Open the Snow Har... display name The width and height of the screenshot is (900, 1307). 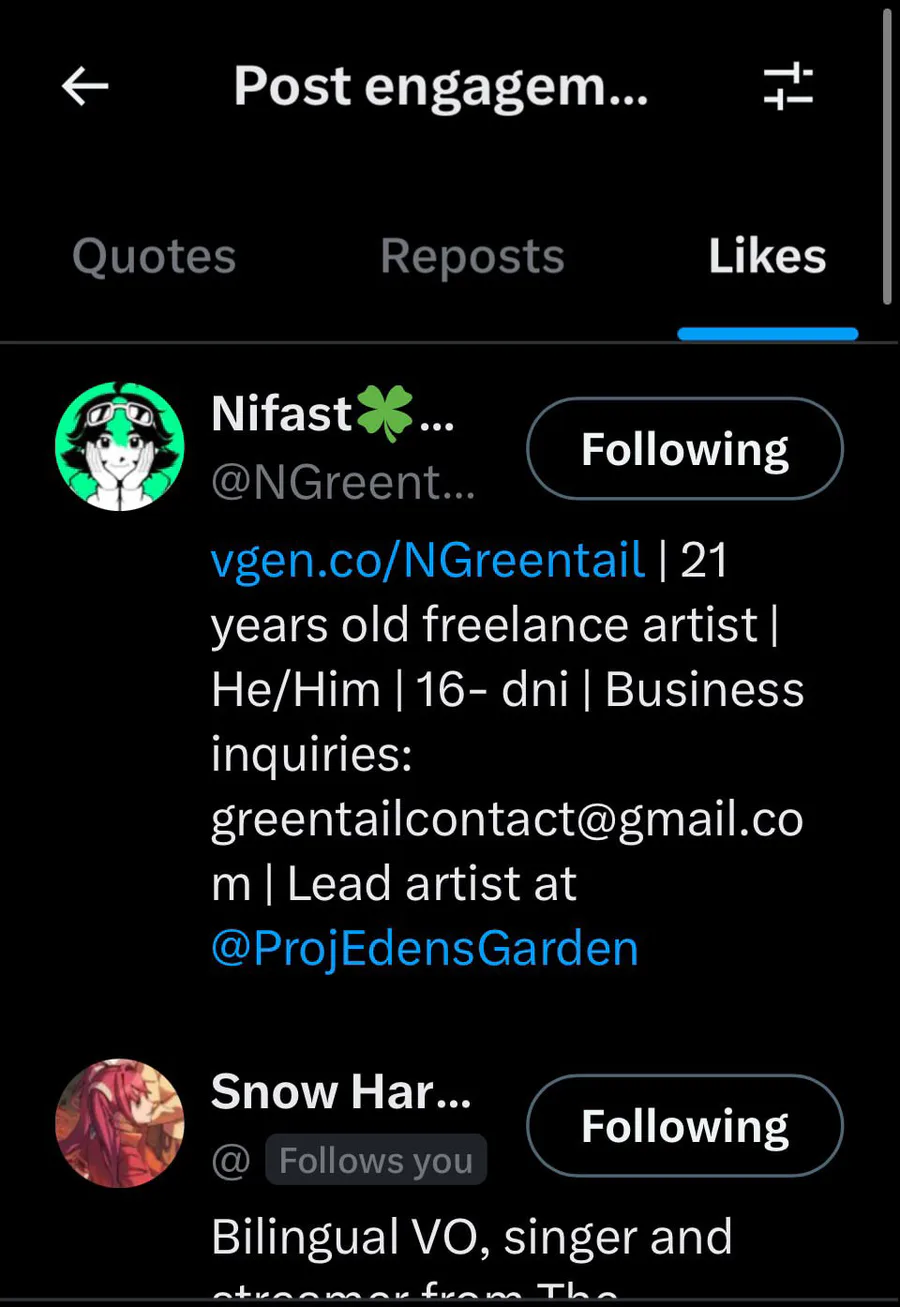click(340, 1092)
